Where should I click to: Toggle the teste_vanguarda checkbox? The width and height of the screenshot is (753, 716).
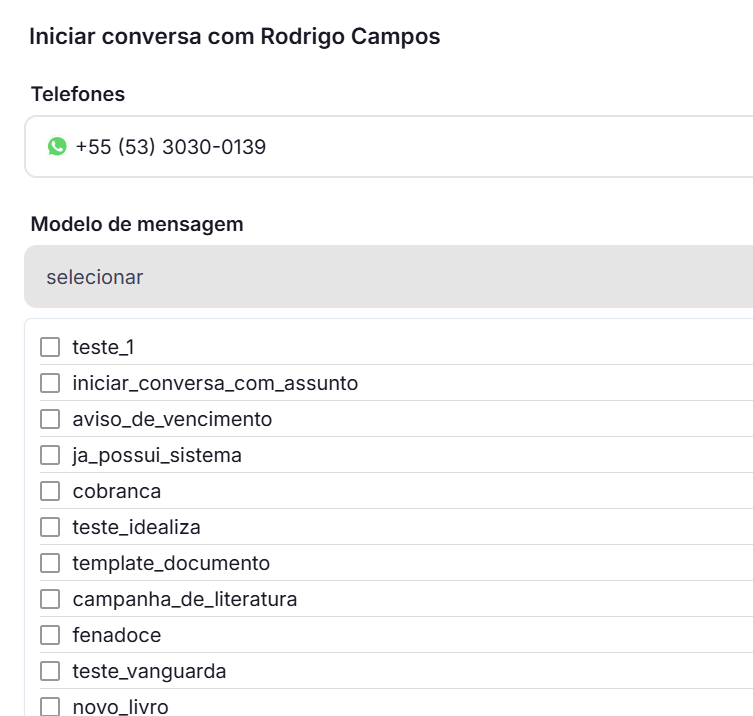[x=50, y=671]
